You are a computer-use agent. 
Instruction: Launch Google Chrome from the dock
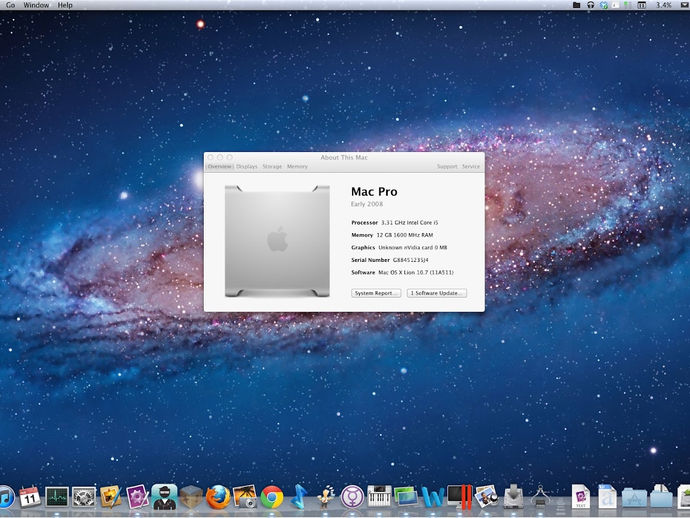click(272, 497)
